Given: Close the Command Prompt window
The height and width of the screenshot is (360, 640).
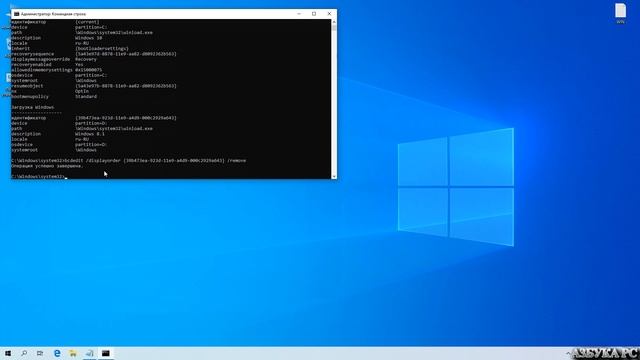Looking at the screenshot, I should coord(329,14).
